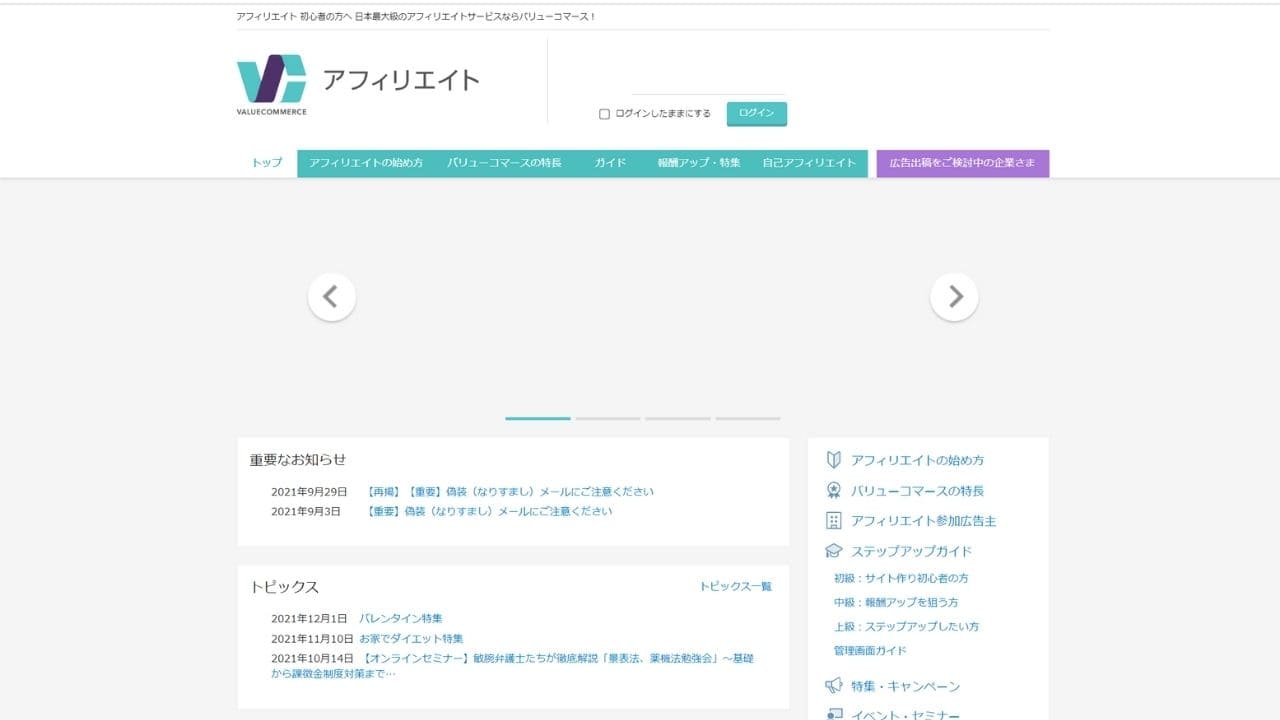1280x720 pixels.
Task: Click the graduation cap icon beside ステップアップガイド
Action: 833,551
